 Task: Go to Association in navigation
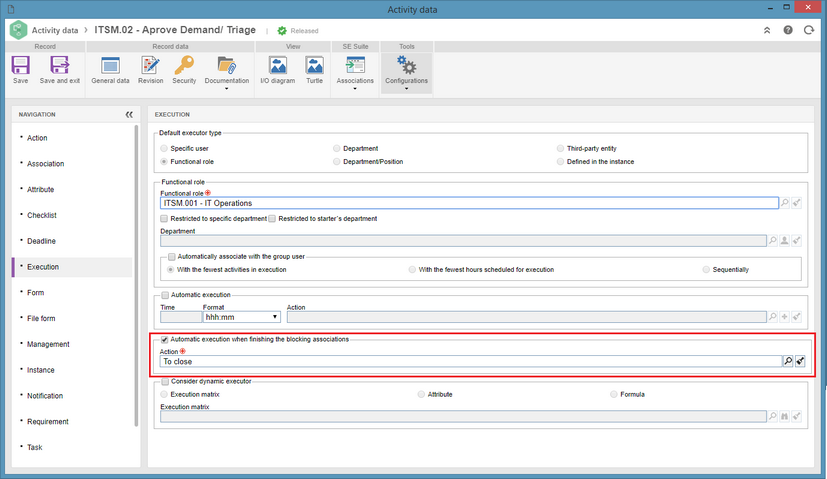pos(45,164)
